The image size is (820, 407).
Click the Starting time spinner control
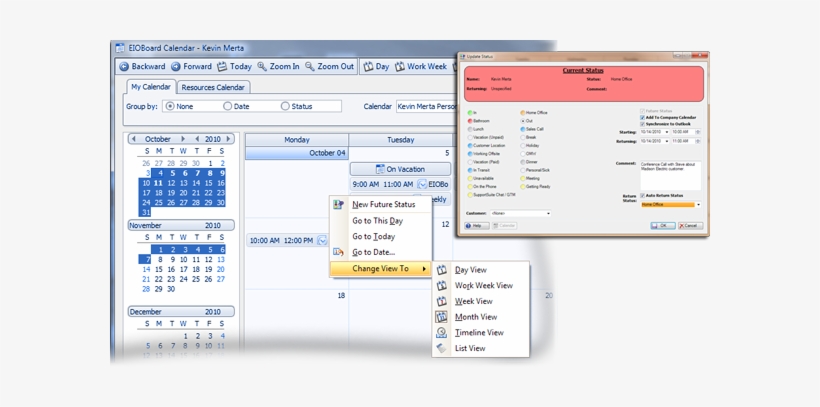(x=698, y=132)
